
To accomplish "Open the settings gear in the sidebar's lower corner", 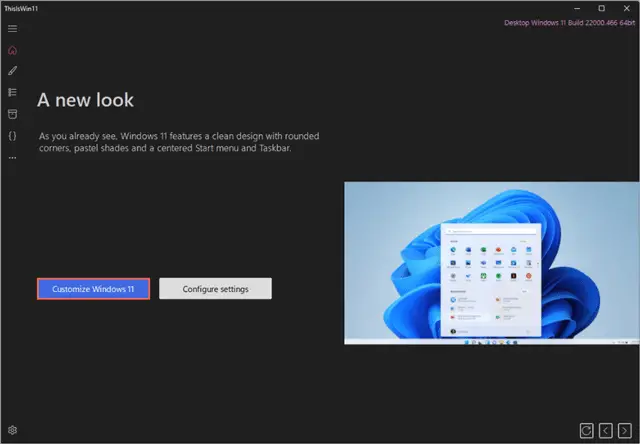I will [12, 430].
